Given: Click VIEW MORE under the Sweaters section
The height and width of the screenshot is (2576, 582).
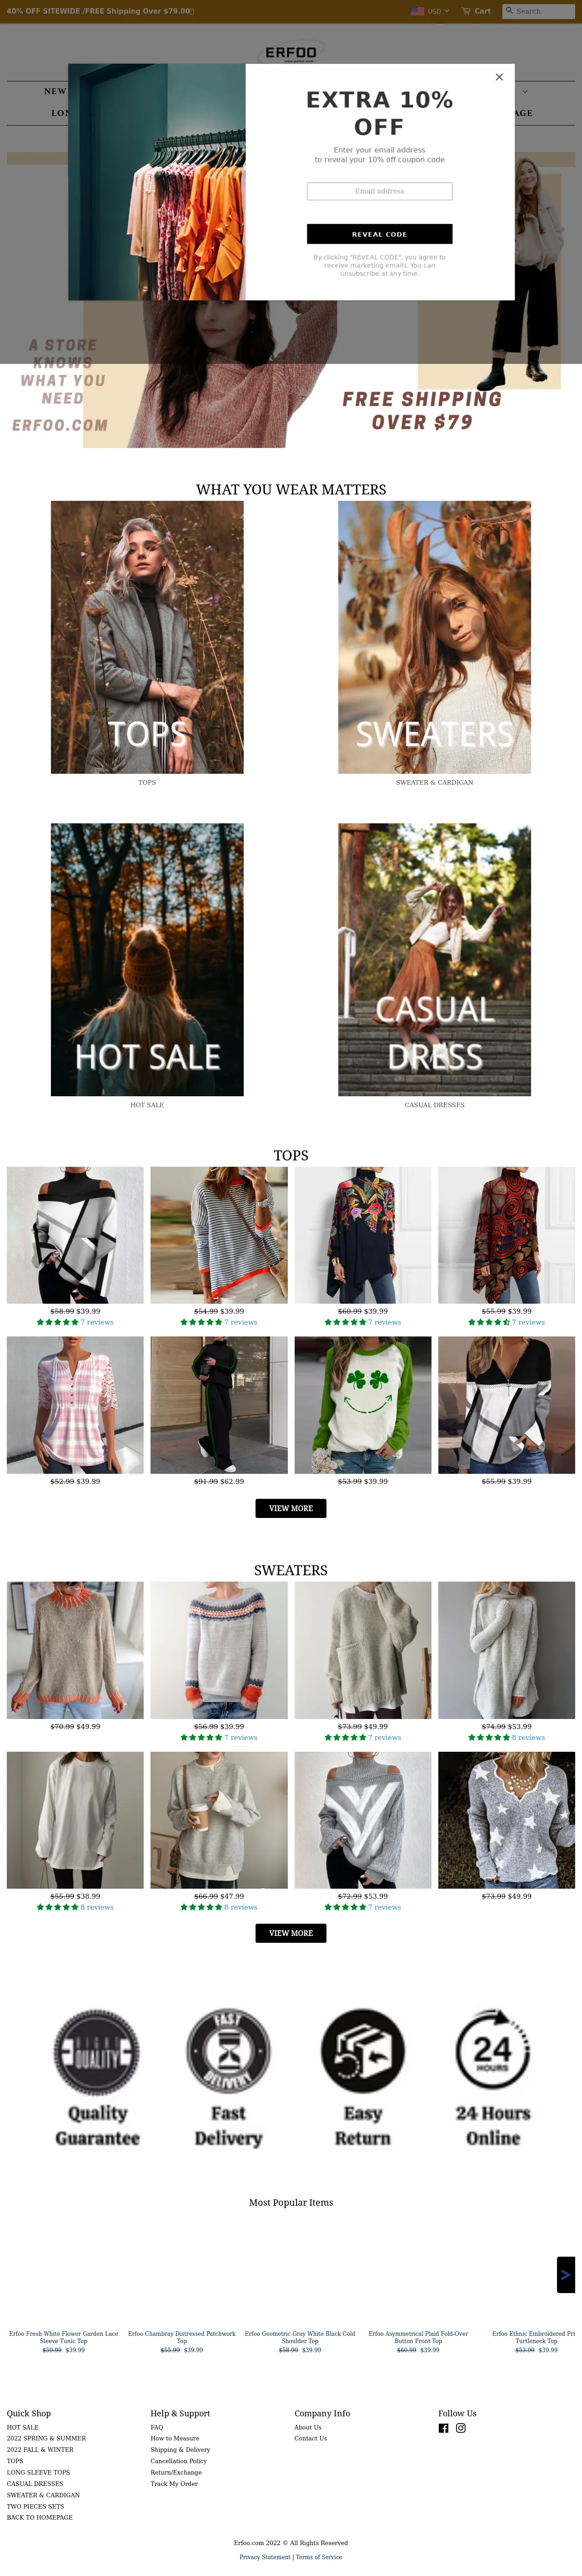Looking at the screenshot, I should (291, 1933).
